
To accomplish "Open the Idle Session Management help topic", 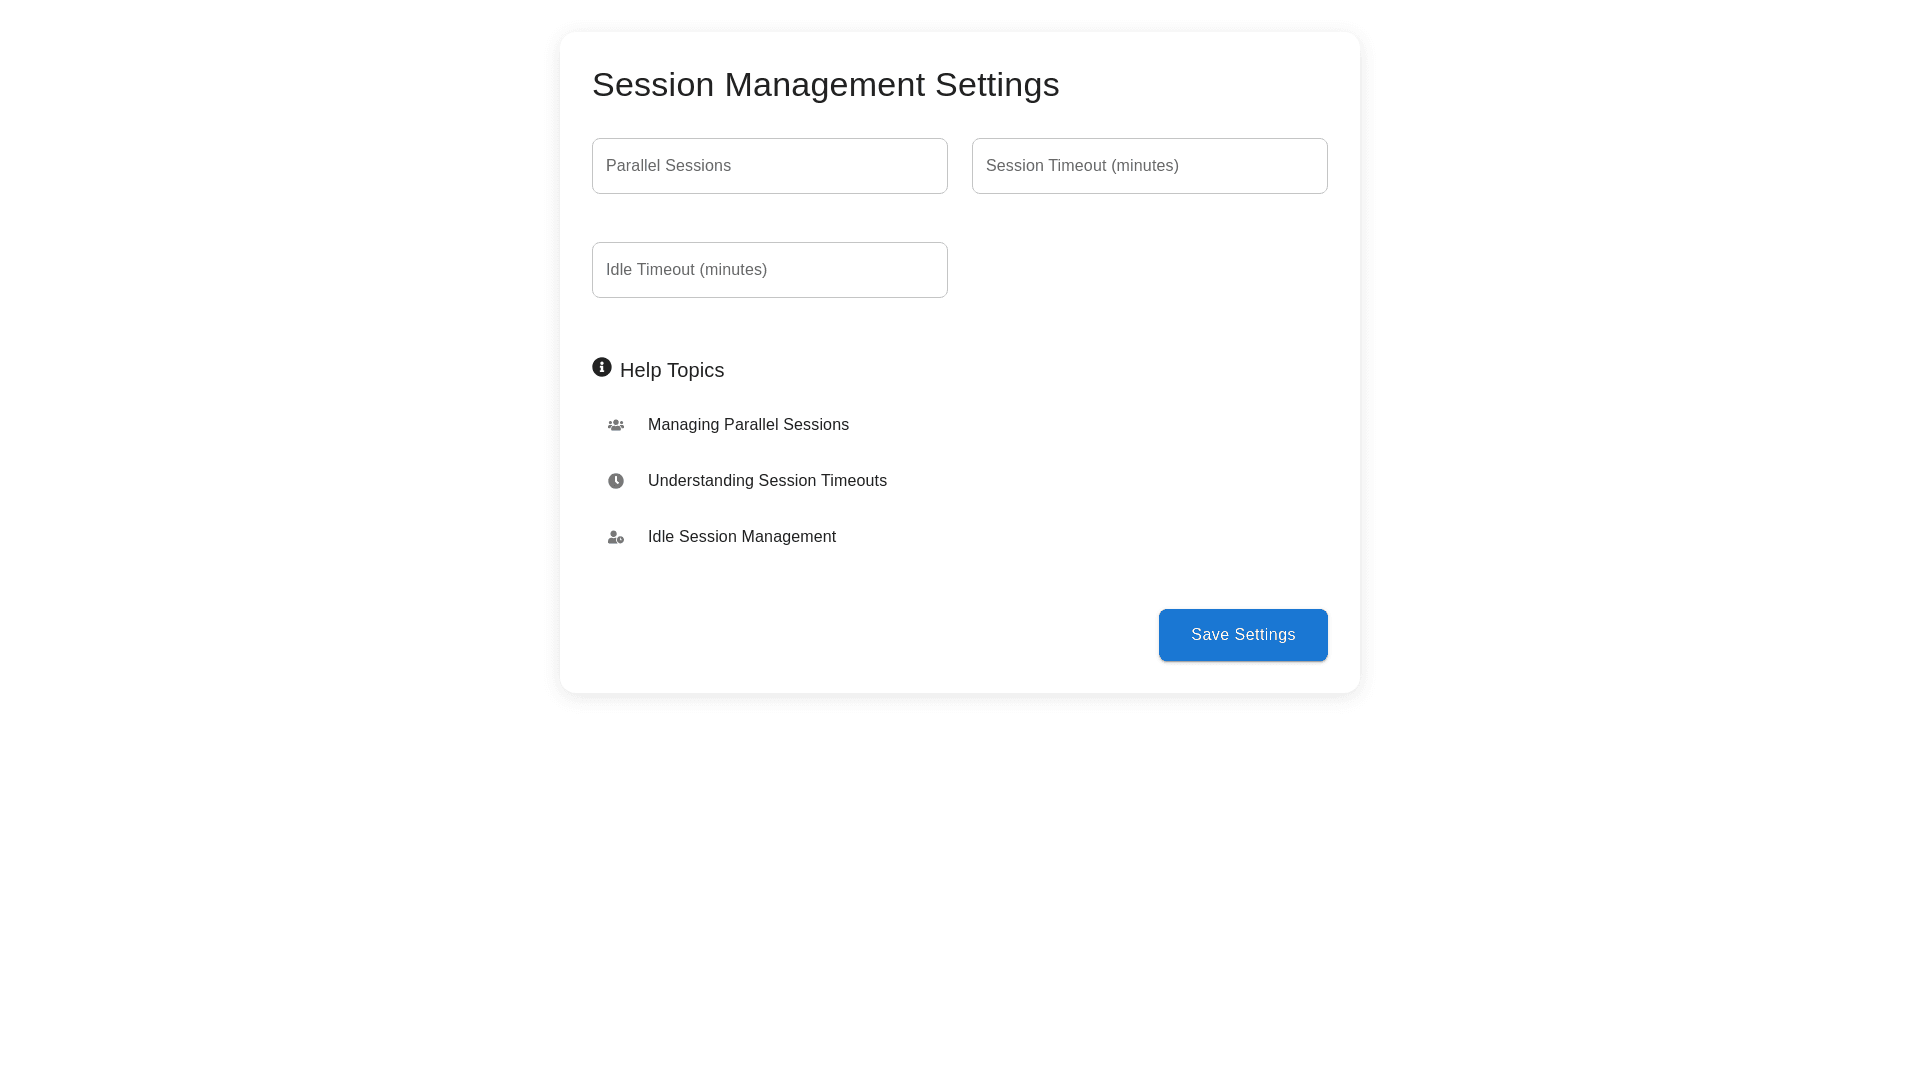I will pyautogui.click(x=741, y=537).
